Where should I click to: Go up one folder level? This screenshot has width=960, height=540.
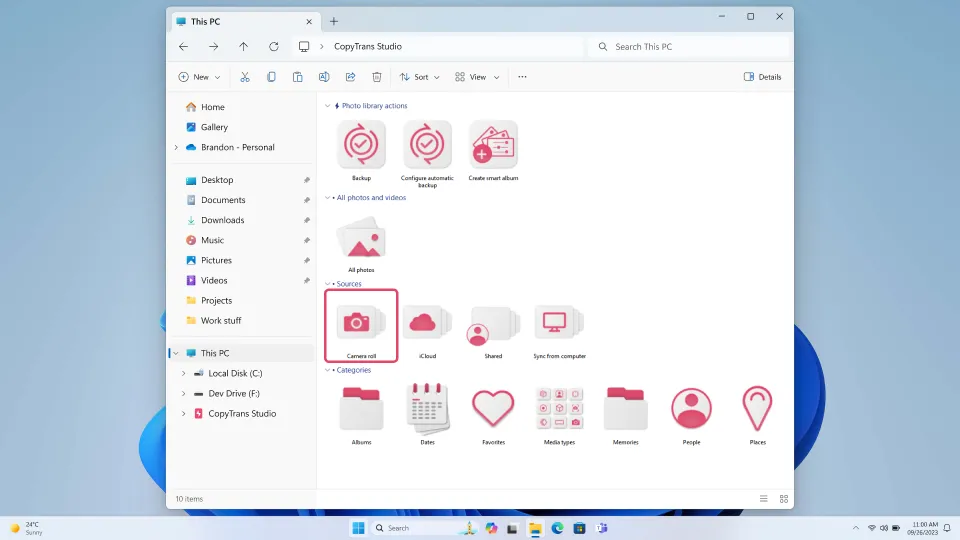tap(244, 47)
